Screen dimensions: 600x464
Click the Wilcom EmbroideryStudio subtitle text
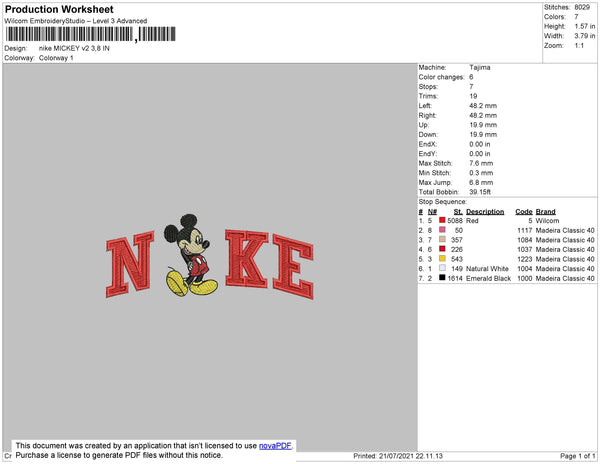click(76, 21)
